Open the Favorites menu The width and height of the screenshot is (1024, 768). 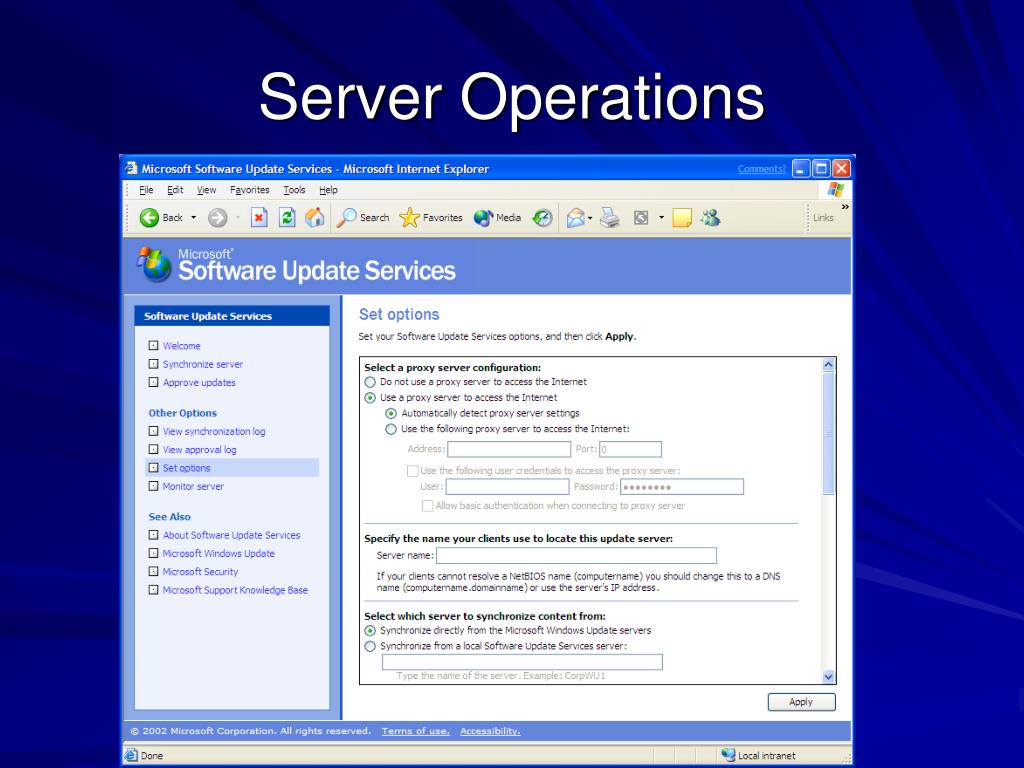249,190
